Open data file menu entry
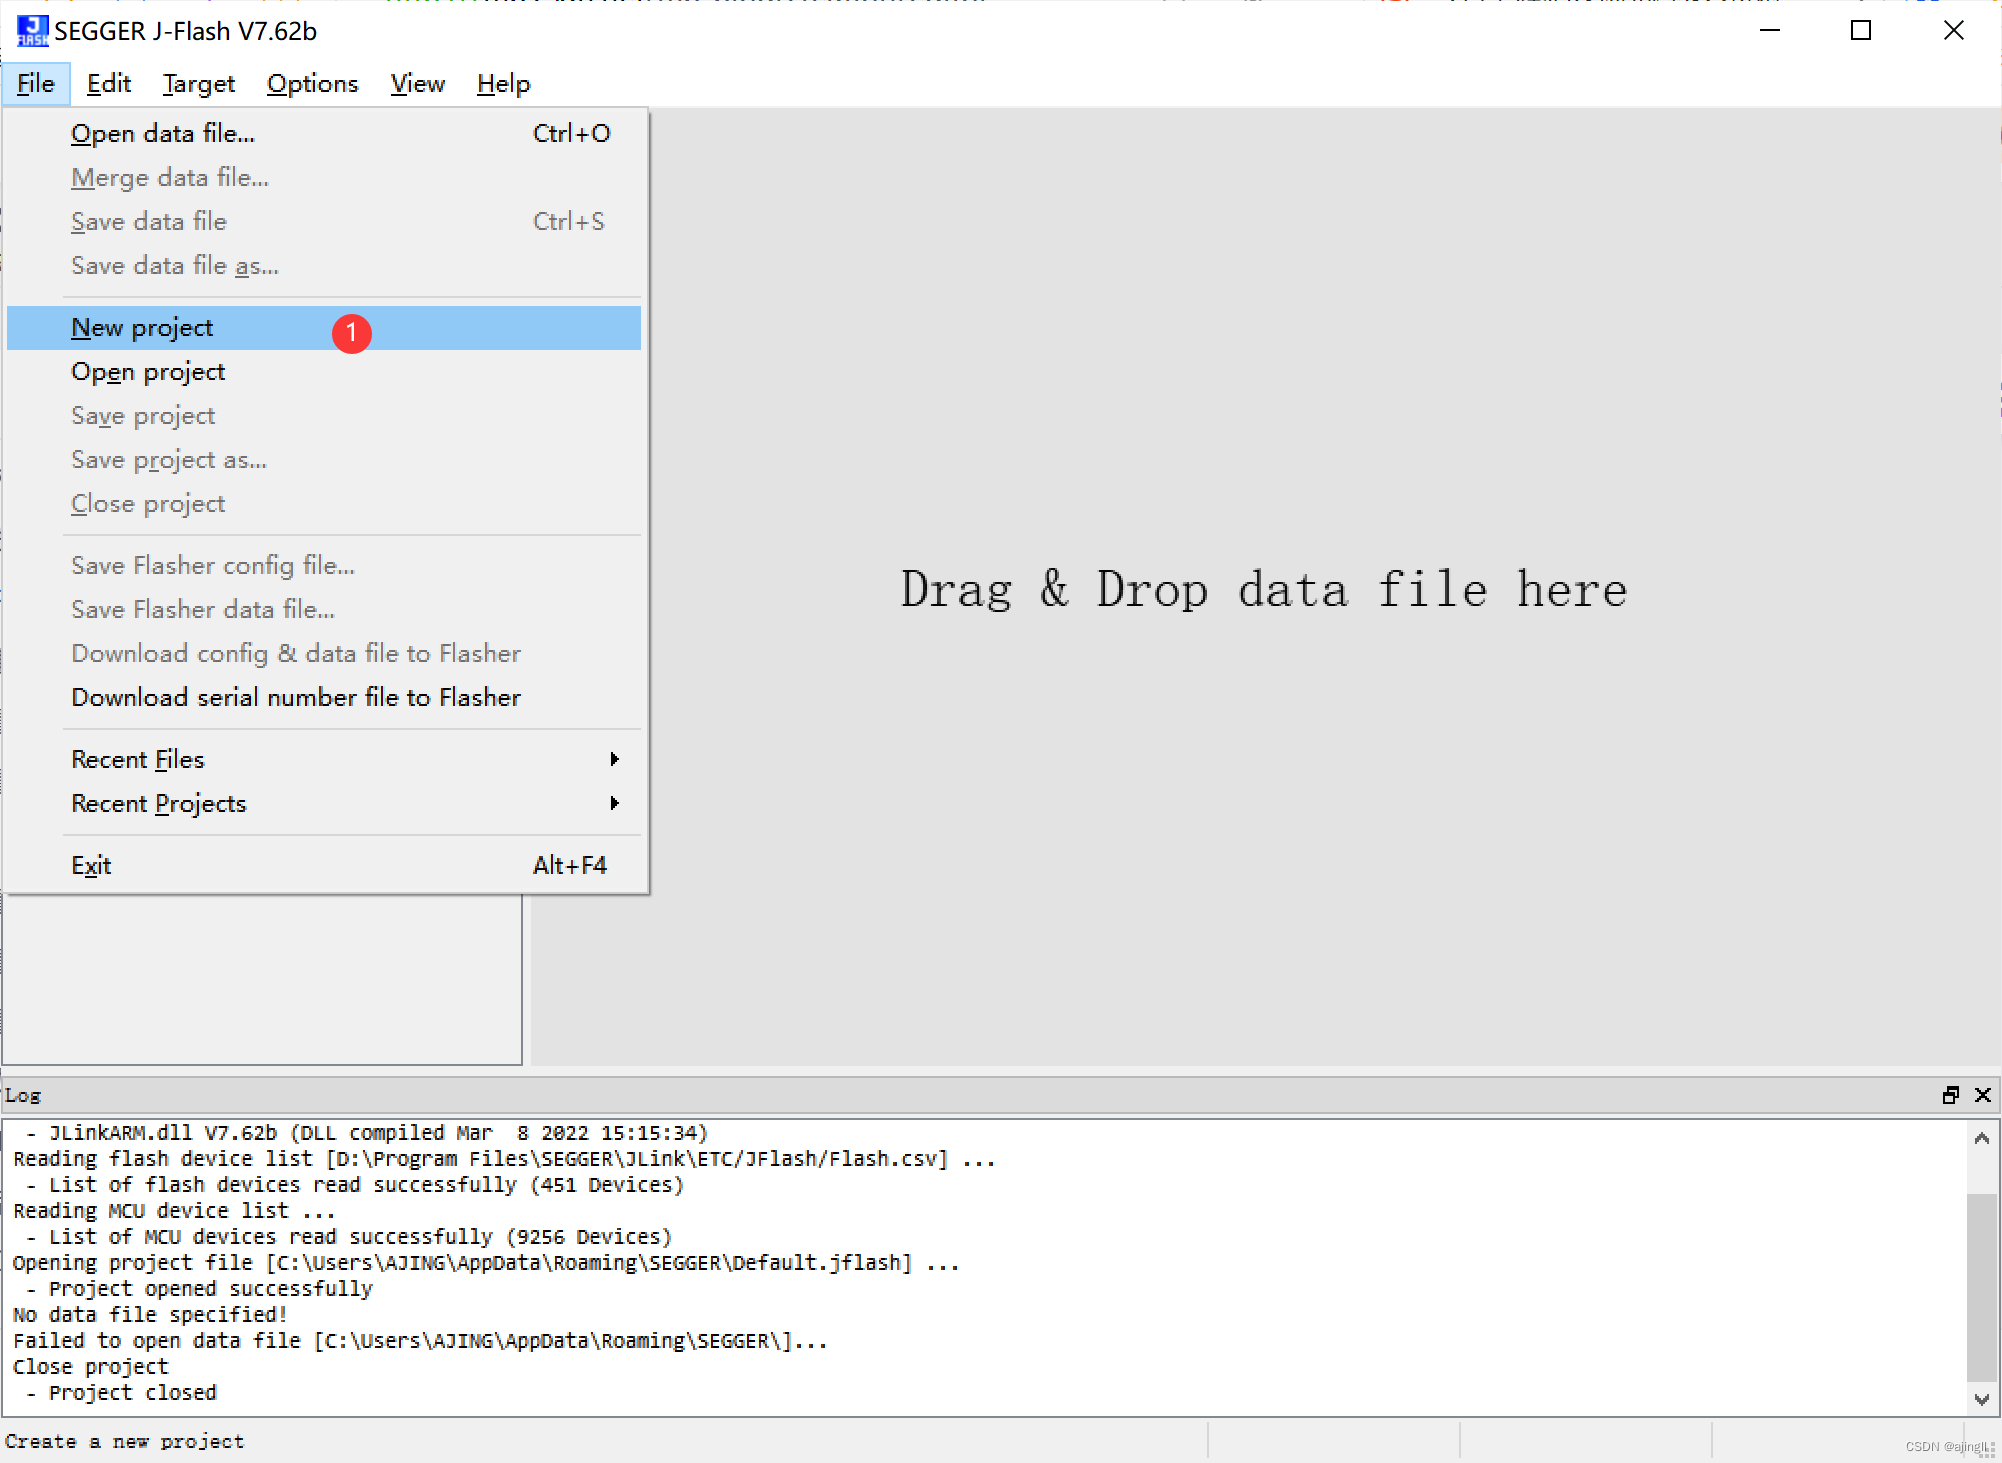2002x1463 pixels. 163,134
